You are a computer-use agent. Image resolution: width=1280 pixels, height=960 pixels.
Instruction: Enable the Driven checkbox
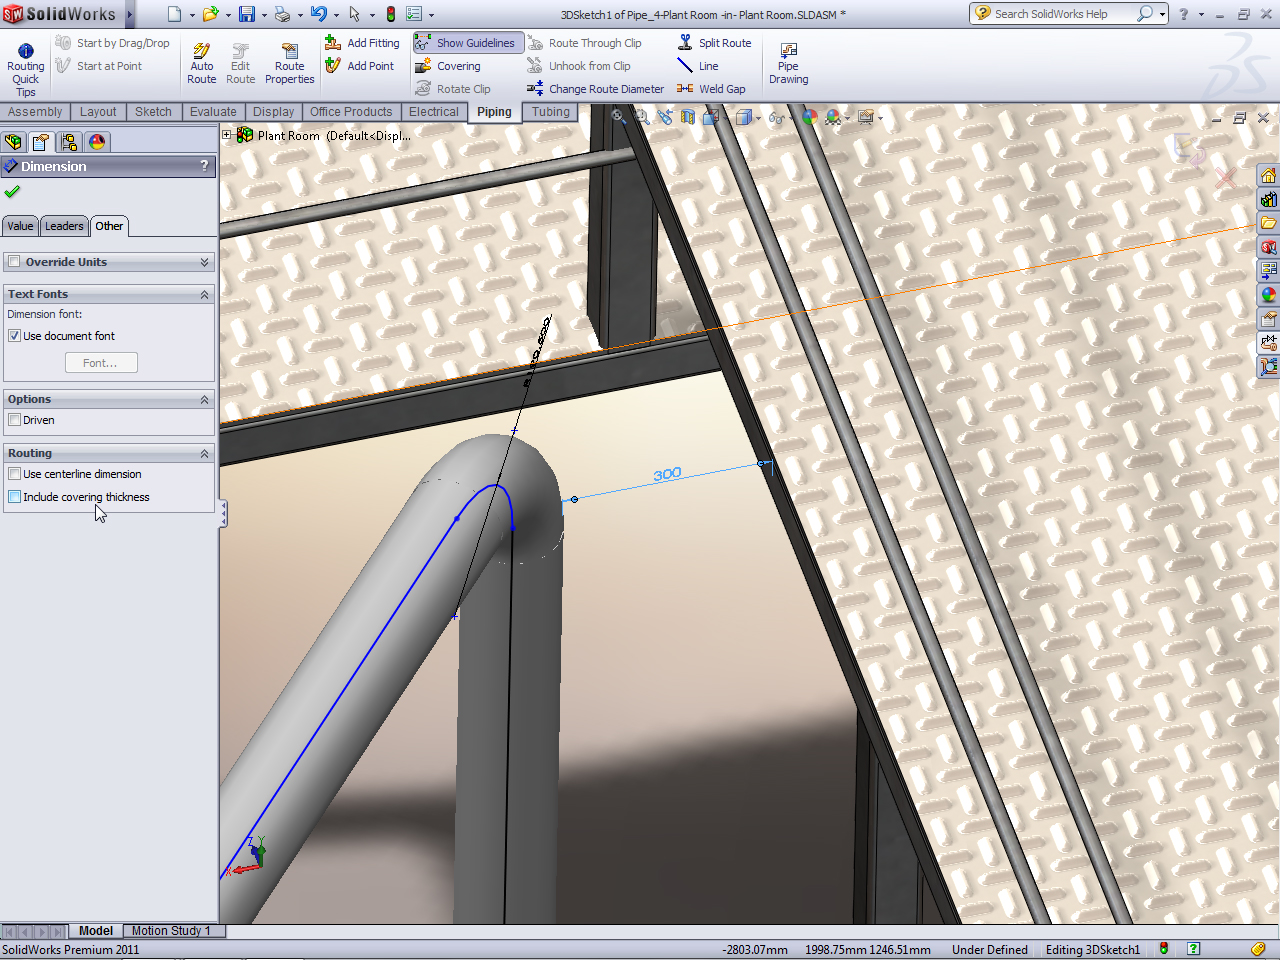(15, 420)
